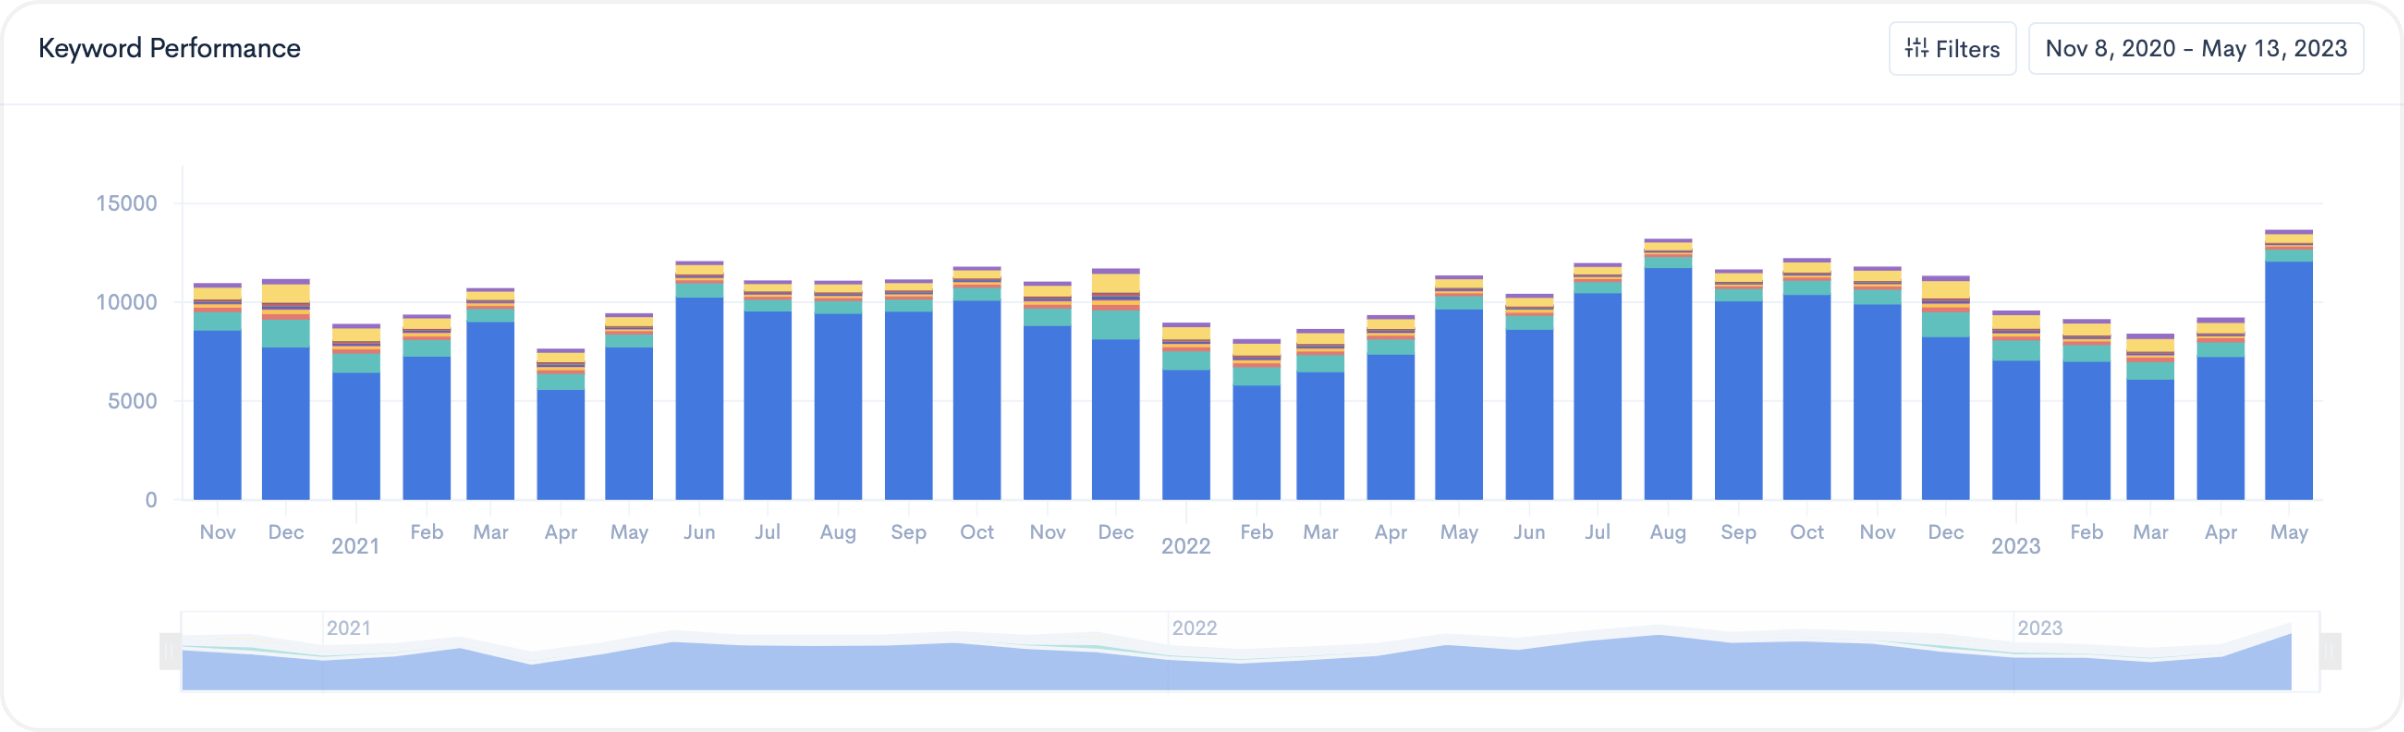Click the 2021 x-axis year label
Image resolution: width=2404 pixels, height=732 pixels.
(356, 546)
